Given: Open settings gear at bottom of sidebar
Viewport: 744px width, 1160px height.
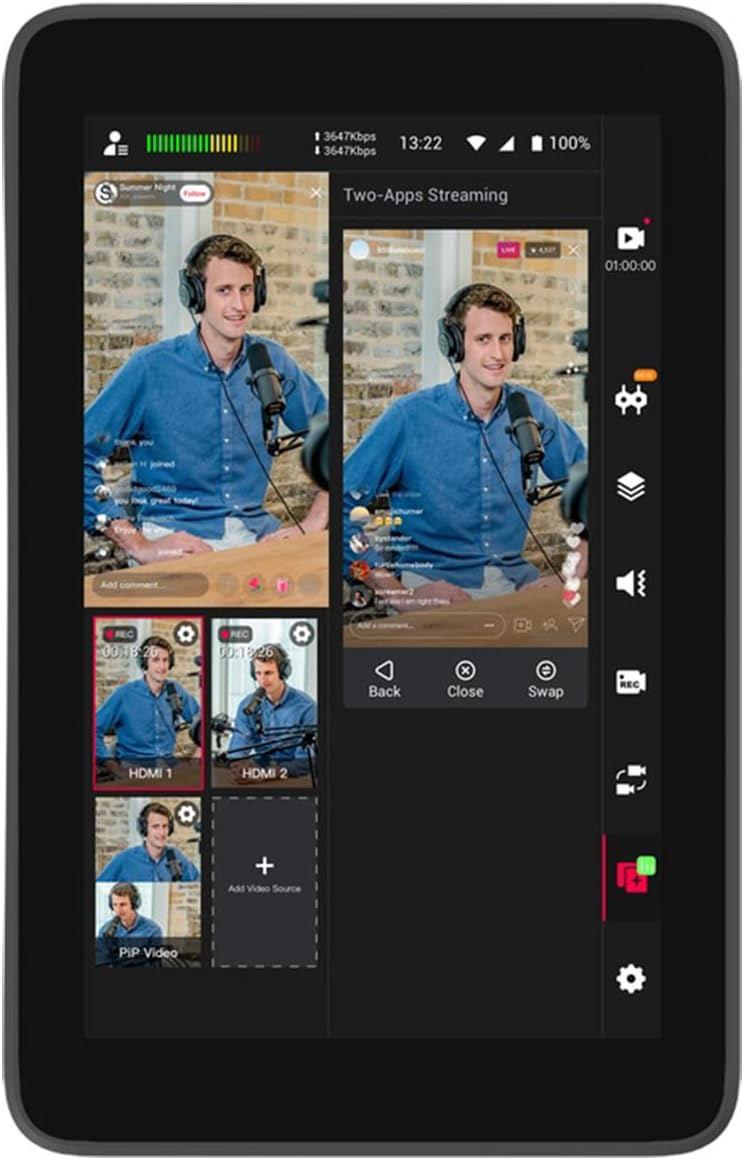Looking at the screenshot, I should [630, 978].
